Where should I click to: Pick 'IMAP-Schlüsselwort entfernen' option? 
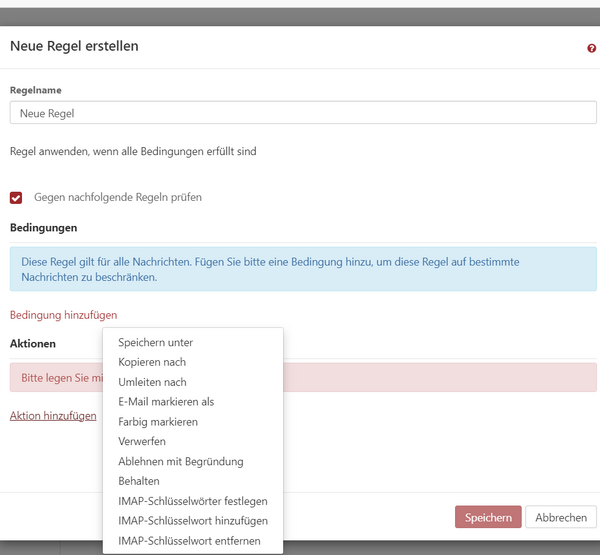[x=189, y=541]
